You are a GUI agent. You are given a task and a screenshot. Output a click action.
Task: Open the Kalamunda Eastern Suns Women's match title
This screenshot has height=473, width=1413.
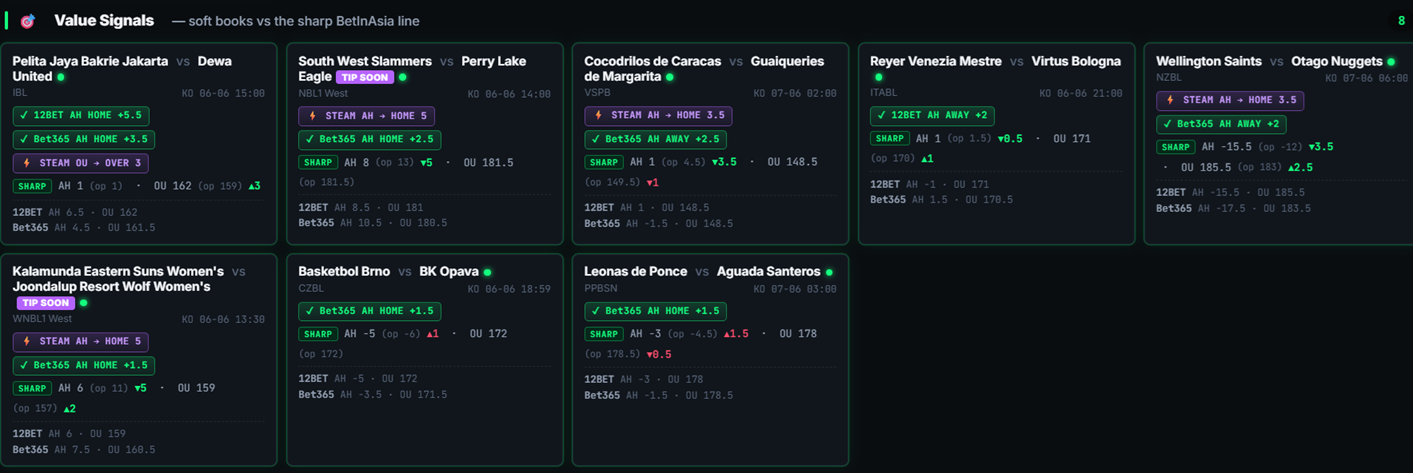129,279
